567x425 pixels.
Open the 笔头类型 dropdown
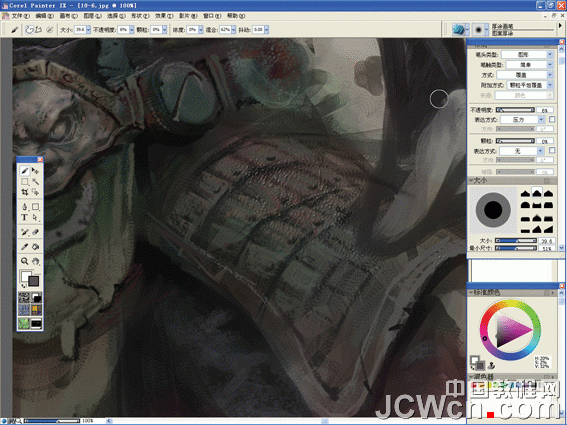[x=528, y=55]
